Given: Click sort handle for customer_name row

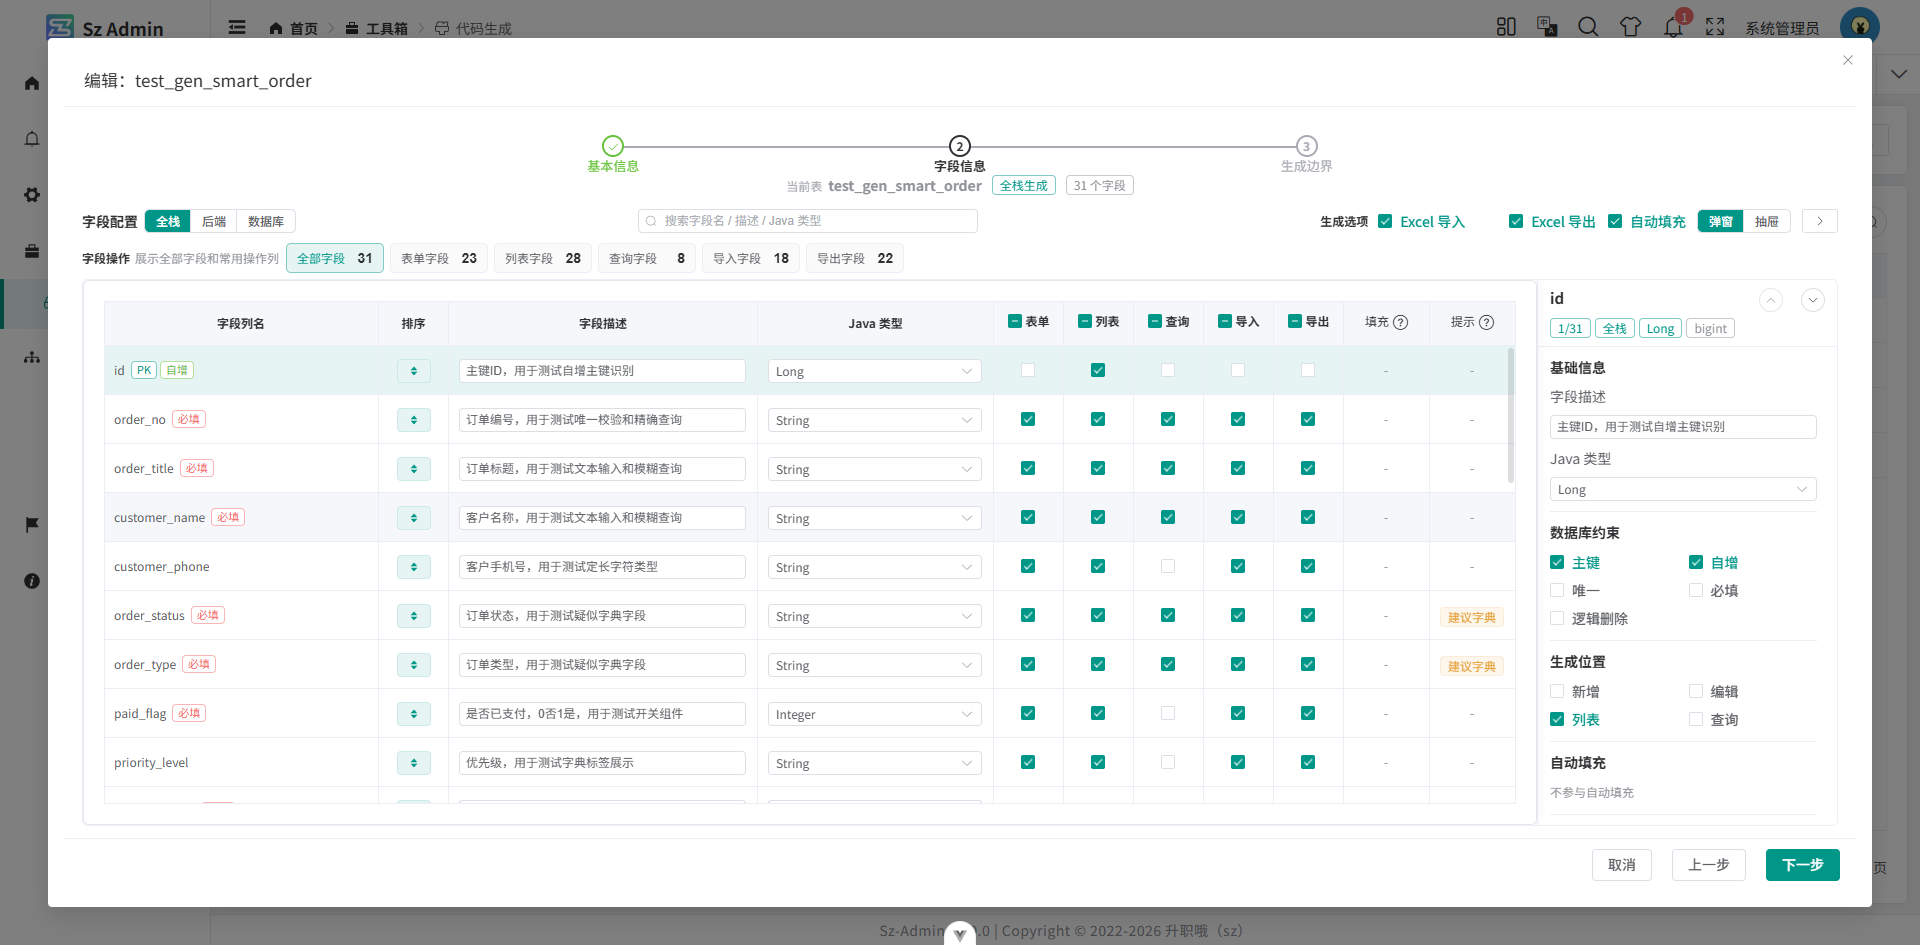Looking at the screenshot, I should (414, 518).
